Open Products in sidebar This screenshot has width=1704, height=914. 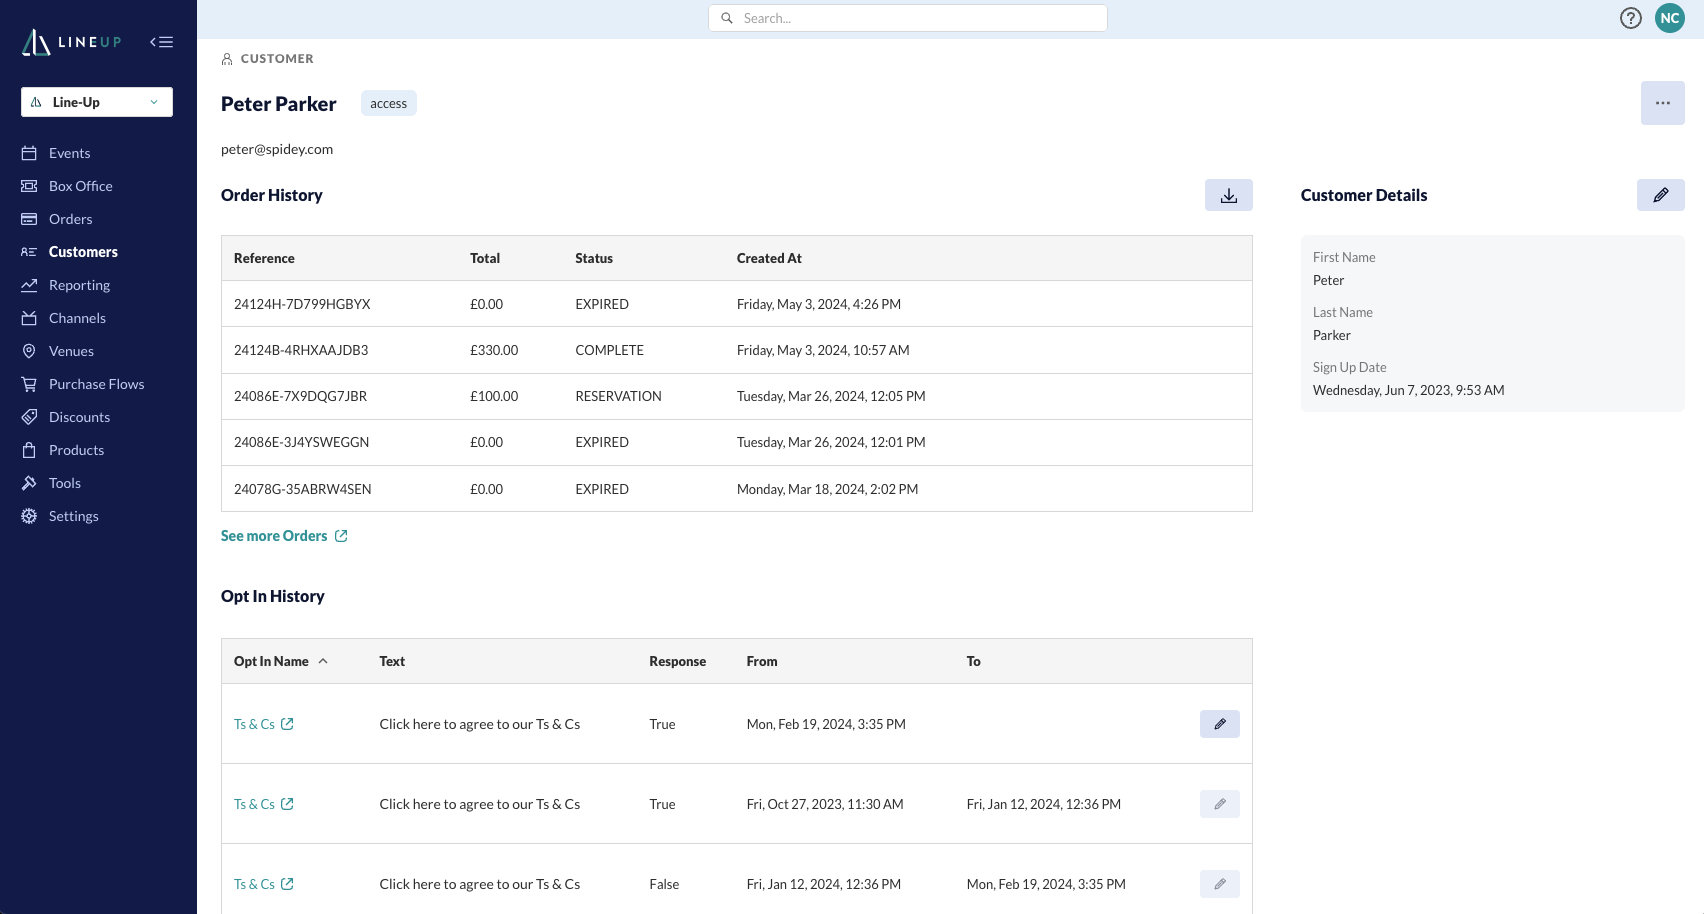(76, 450)
